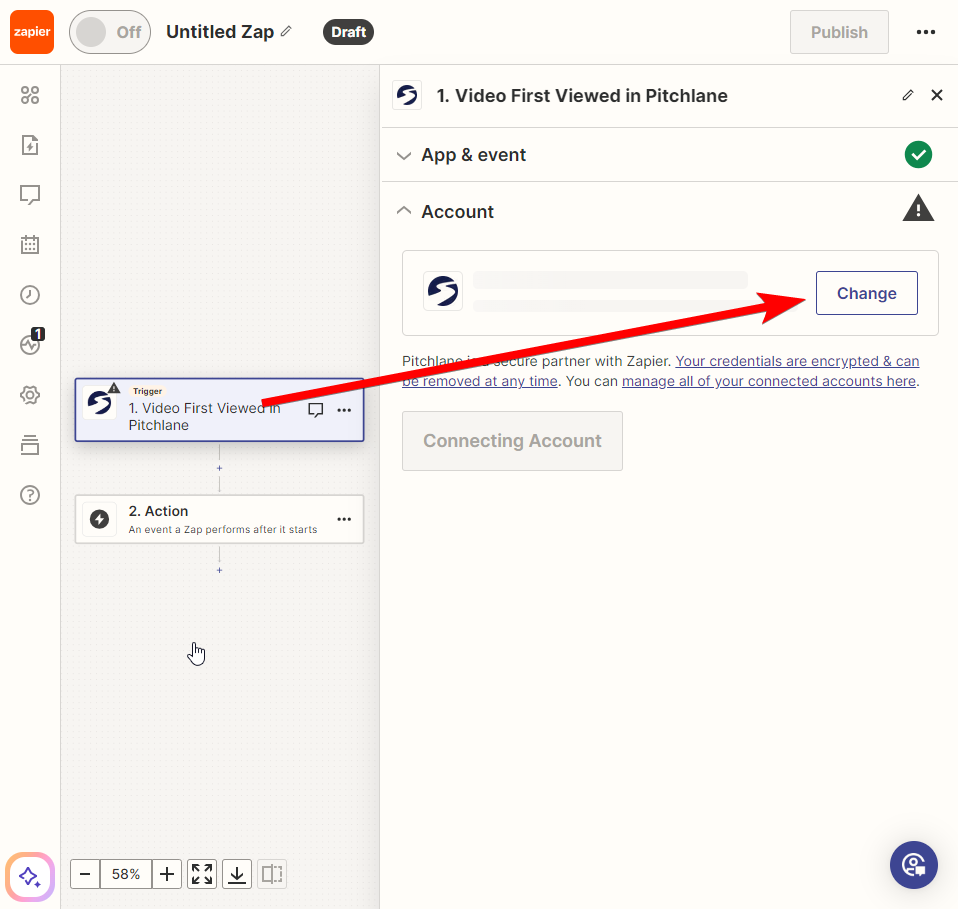Open the comments icon in sidebar

30,195
